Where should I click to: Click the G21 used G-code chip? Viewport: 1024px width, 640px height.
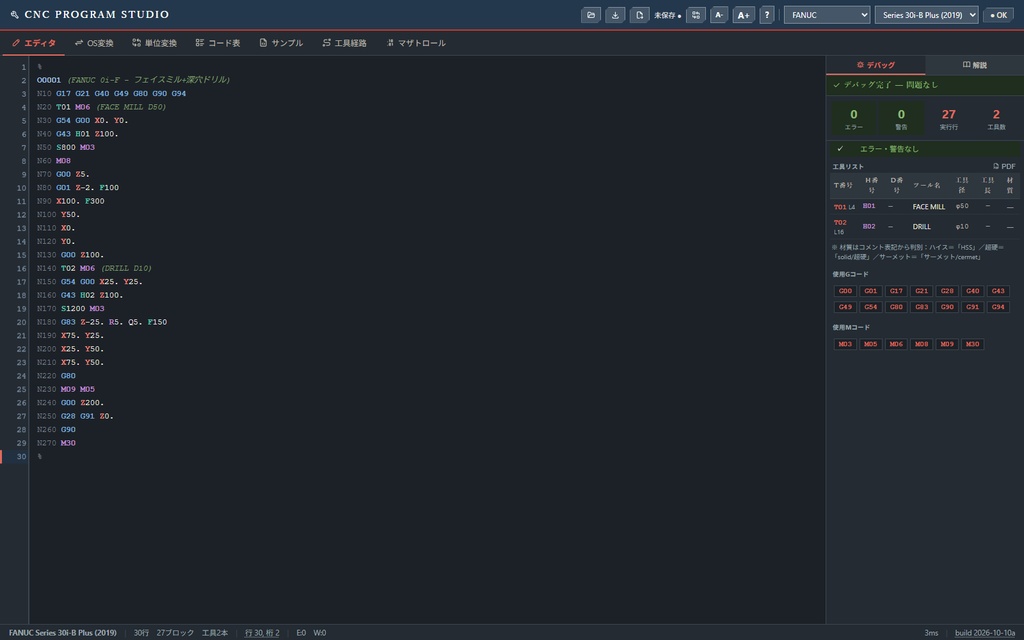point(921,291)
